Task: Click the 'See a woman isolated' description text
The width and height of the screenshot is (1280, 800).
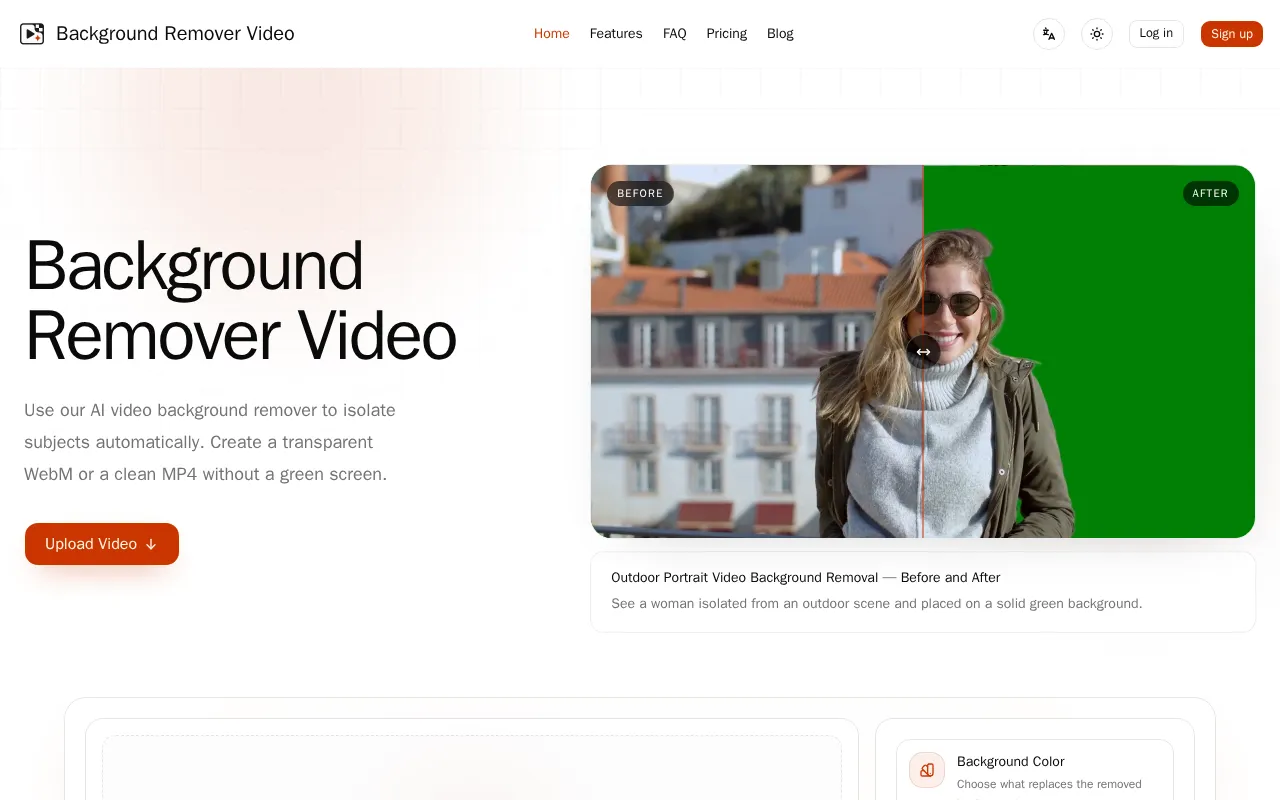Action: [x=876, y=604]
